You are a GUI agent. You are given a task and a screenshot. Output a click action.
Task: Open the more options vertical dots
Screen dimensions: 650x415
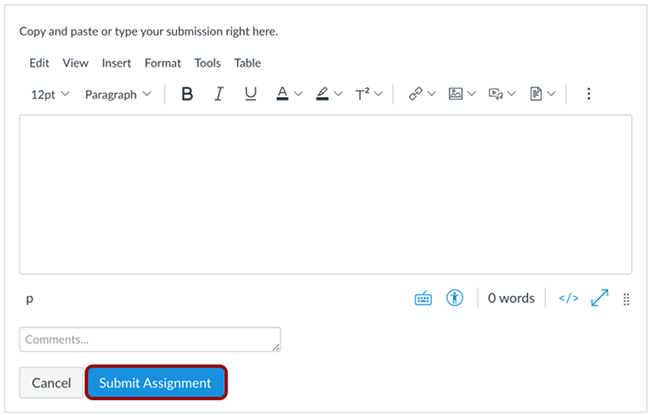(589, 94)
